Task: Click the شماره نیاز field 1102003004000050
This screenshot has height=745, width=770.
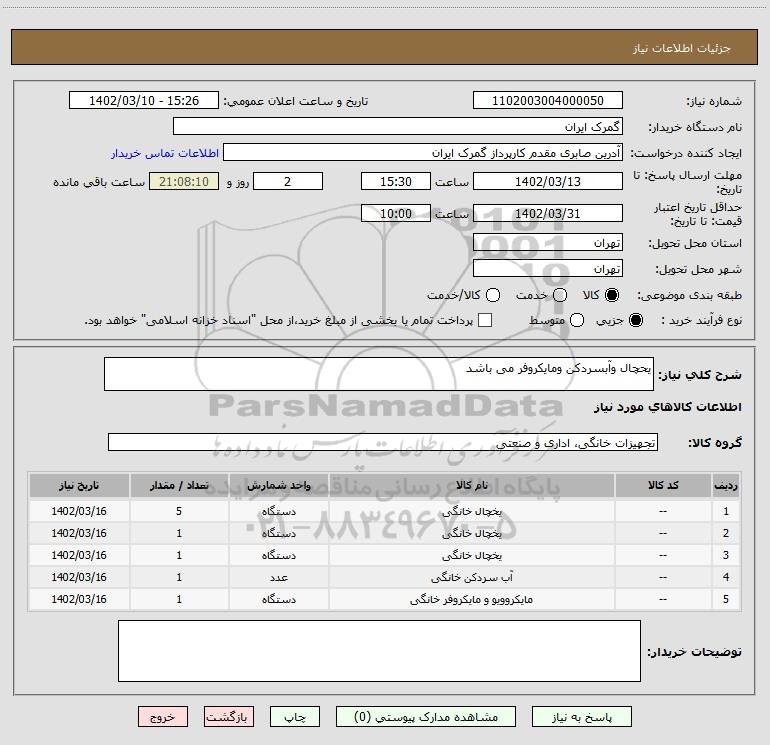Action: (548, 101)
